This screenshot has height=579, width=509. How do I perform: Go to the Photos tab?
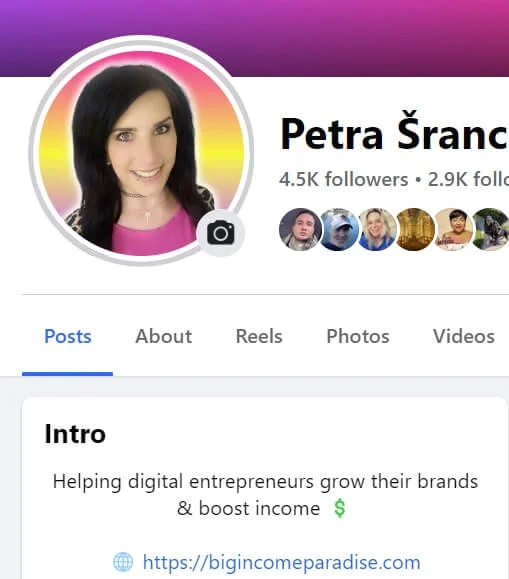(x=358, y=336)
